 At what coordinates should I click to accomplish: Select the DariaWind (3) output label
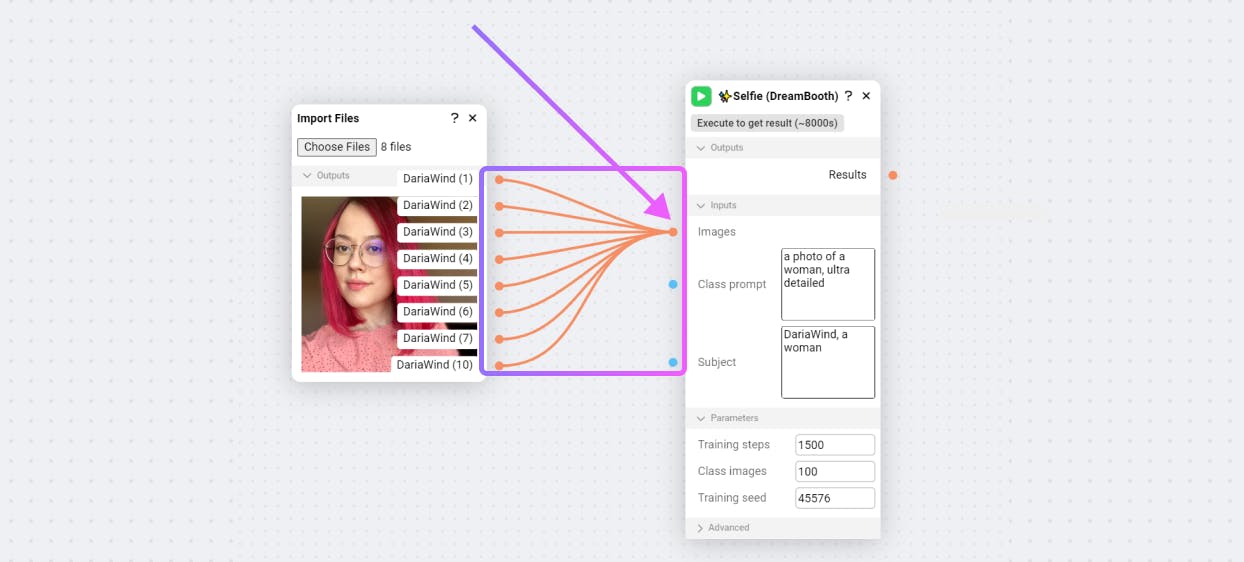coord(438,232)
